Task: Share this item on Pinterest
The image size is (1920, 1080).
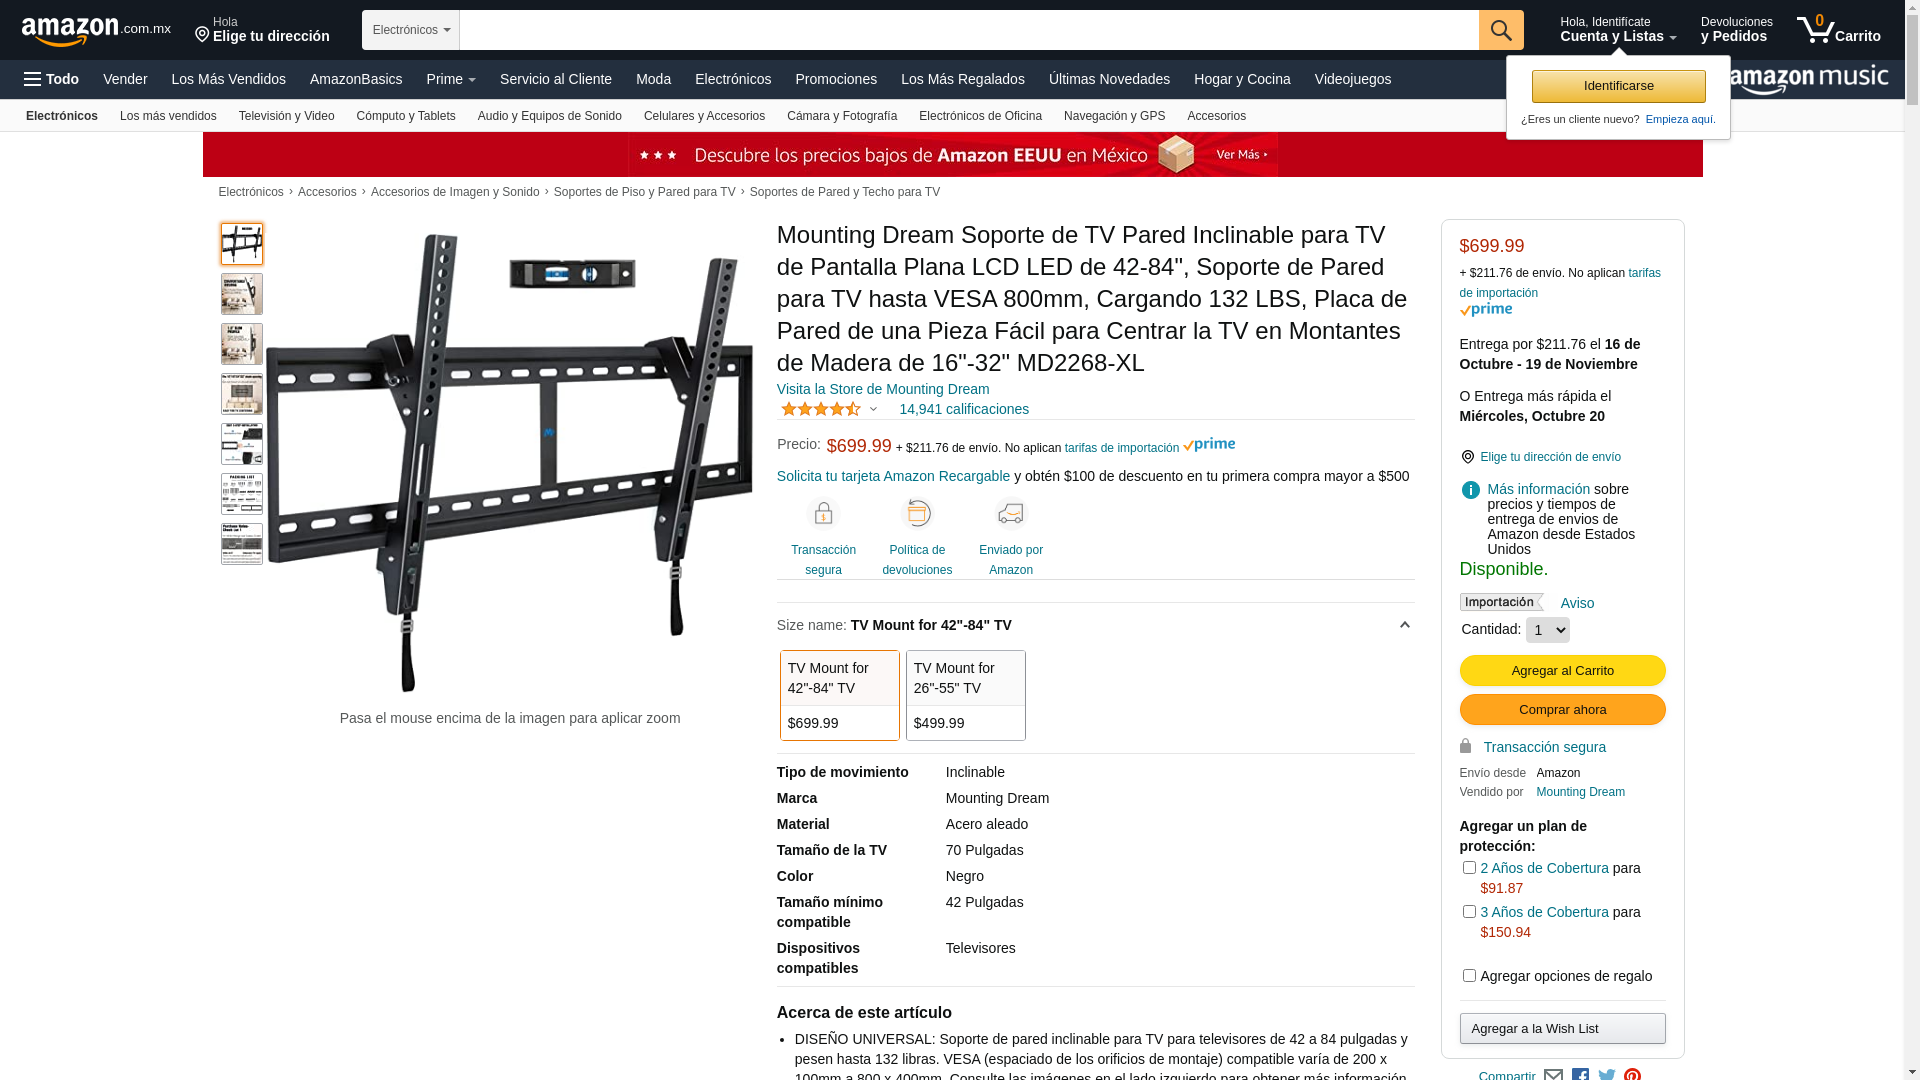Action: point(1632,1074)
